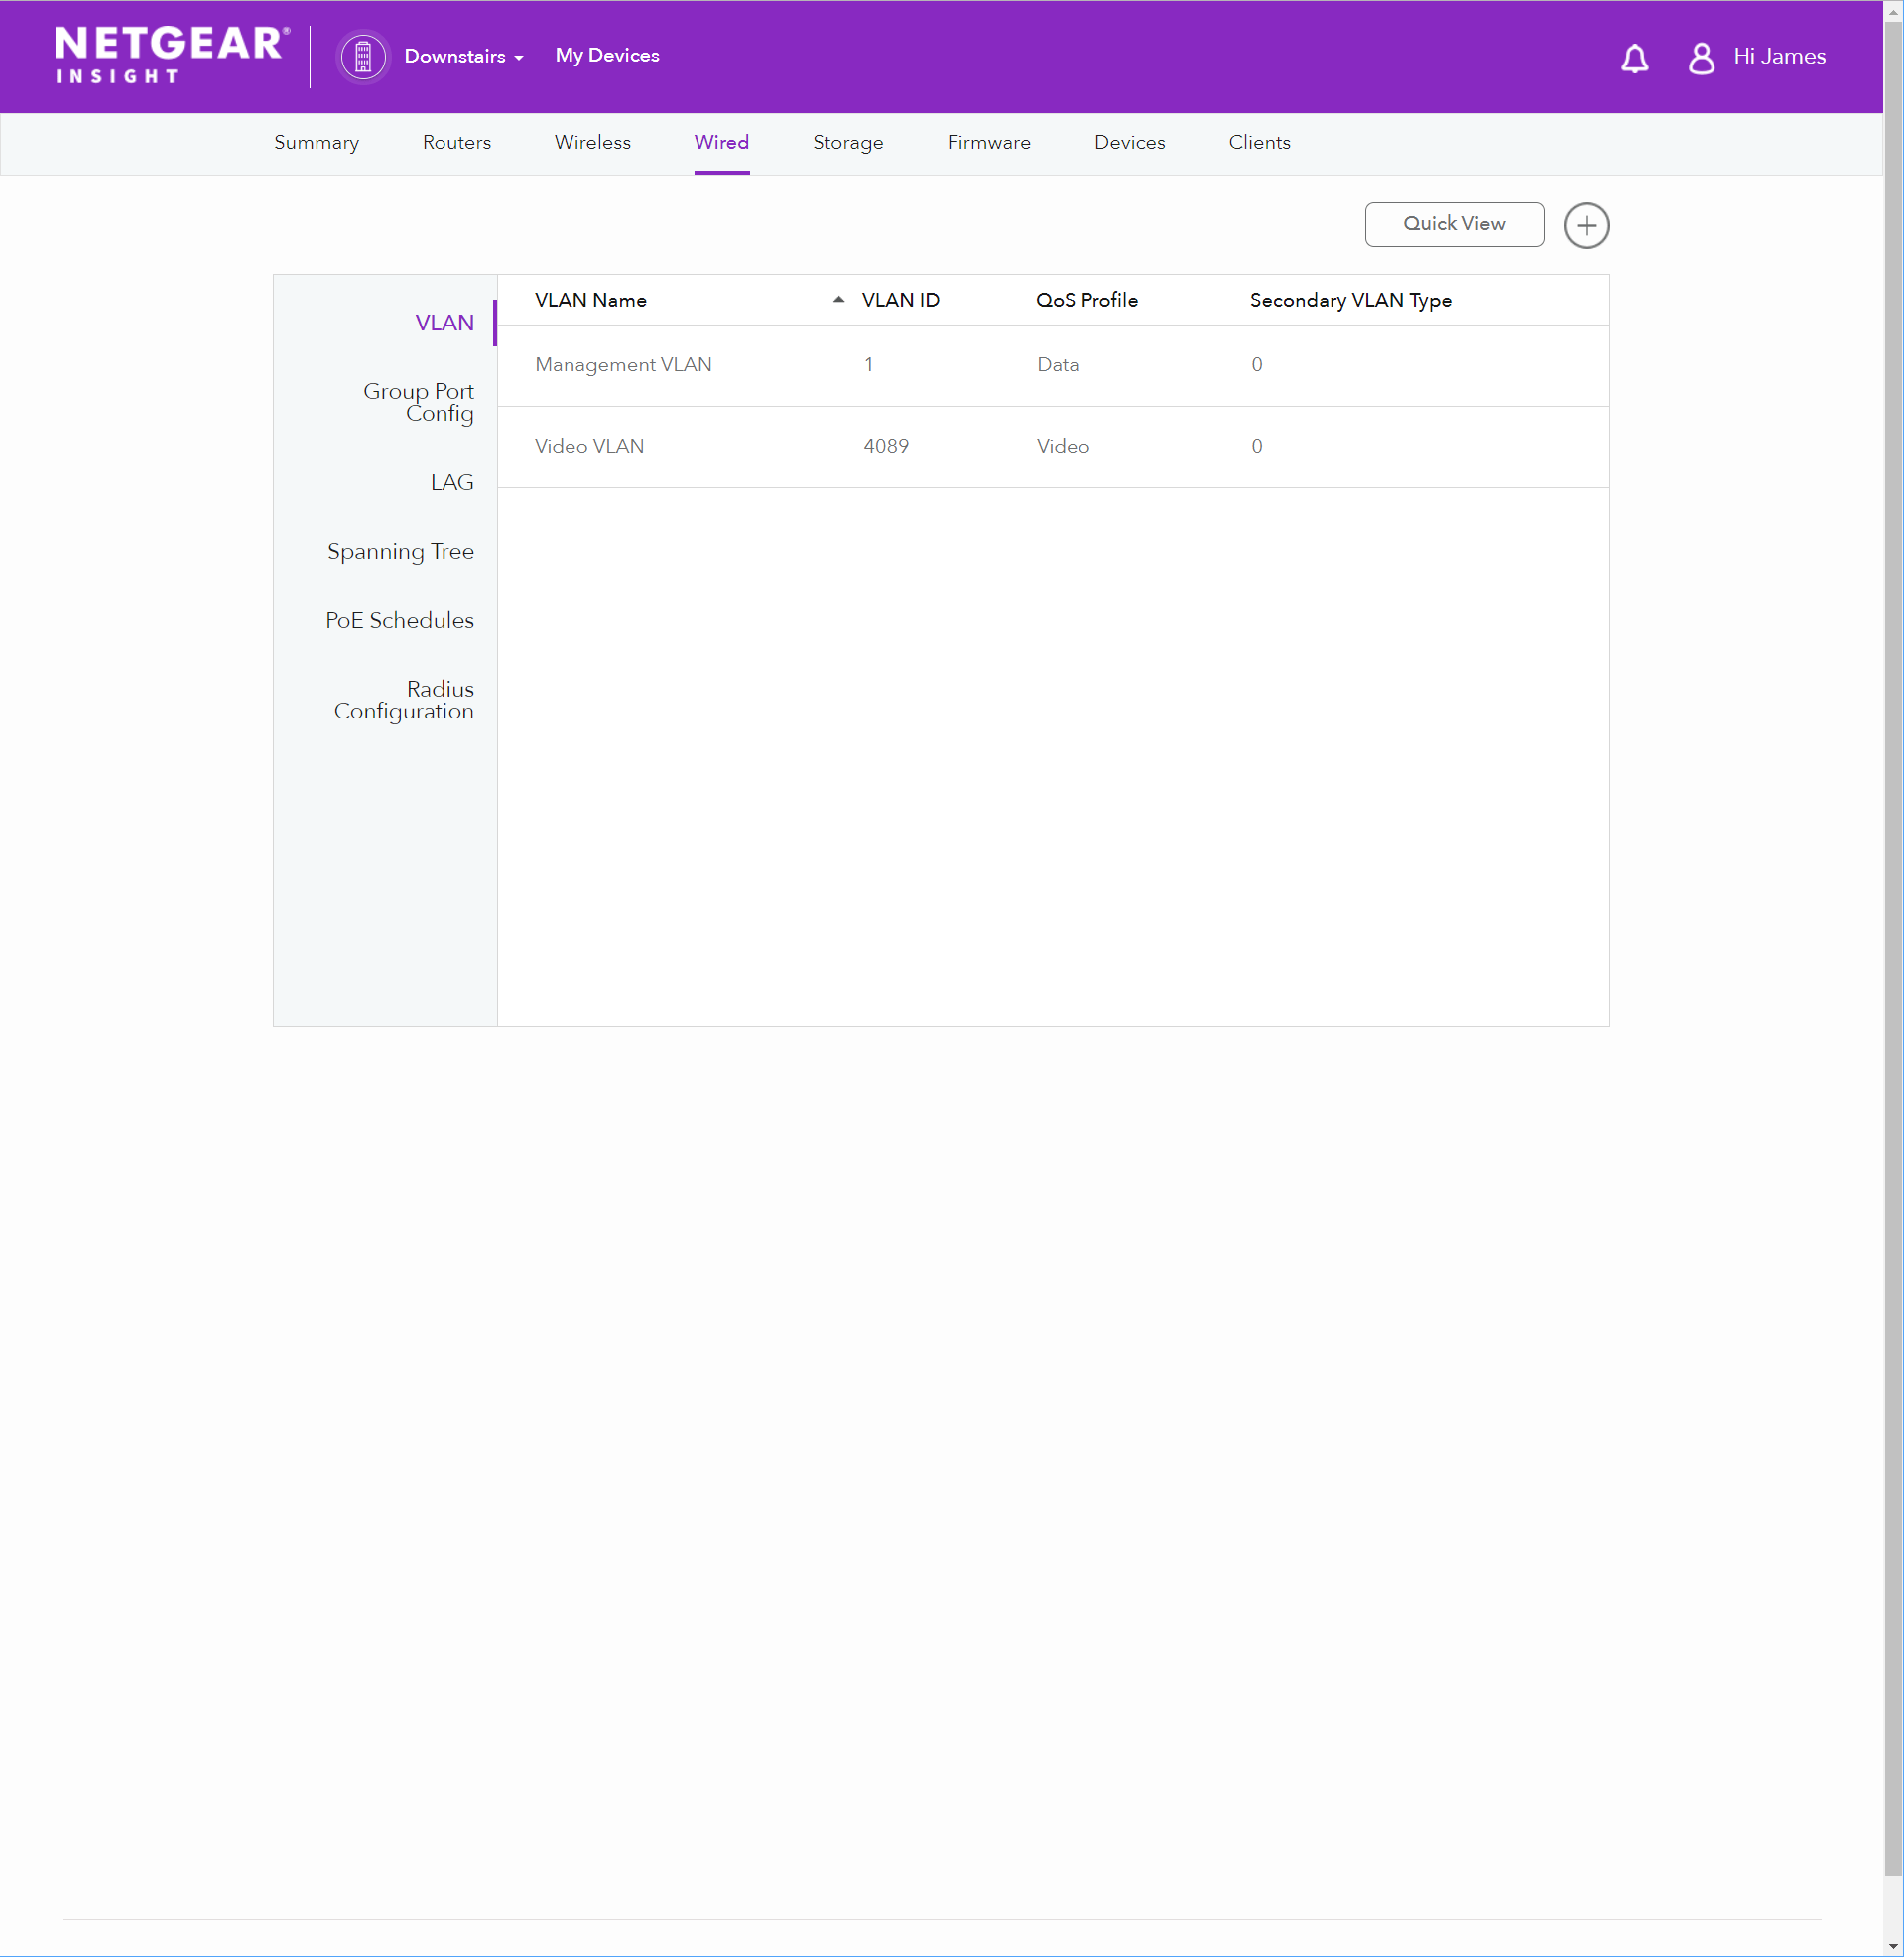Select PoE Schedules in sidebar
The image size is (1904, 1957).
click(x=399, y=621)
